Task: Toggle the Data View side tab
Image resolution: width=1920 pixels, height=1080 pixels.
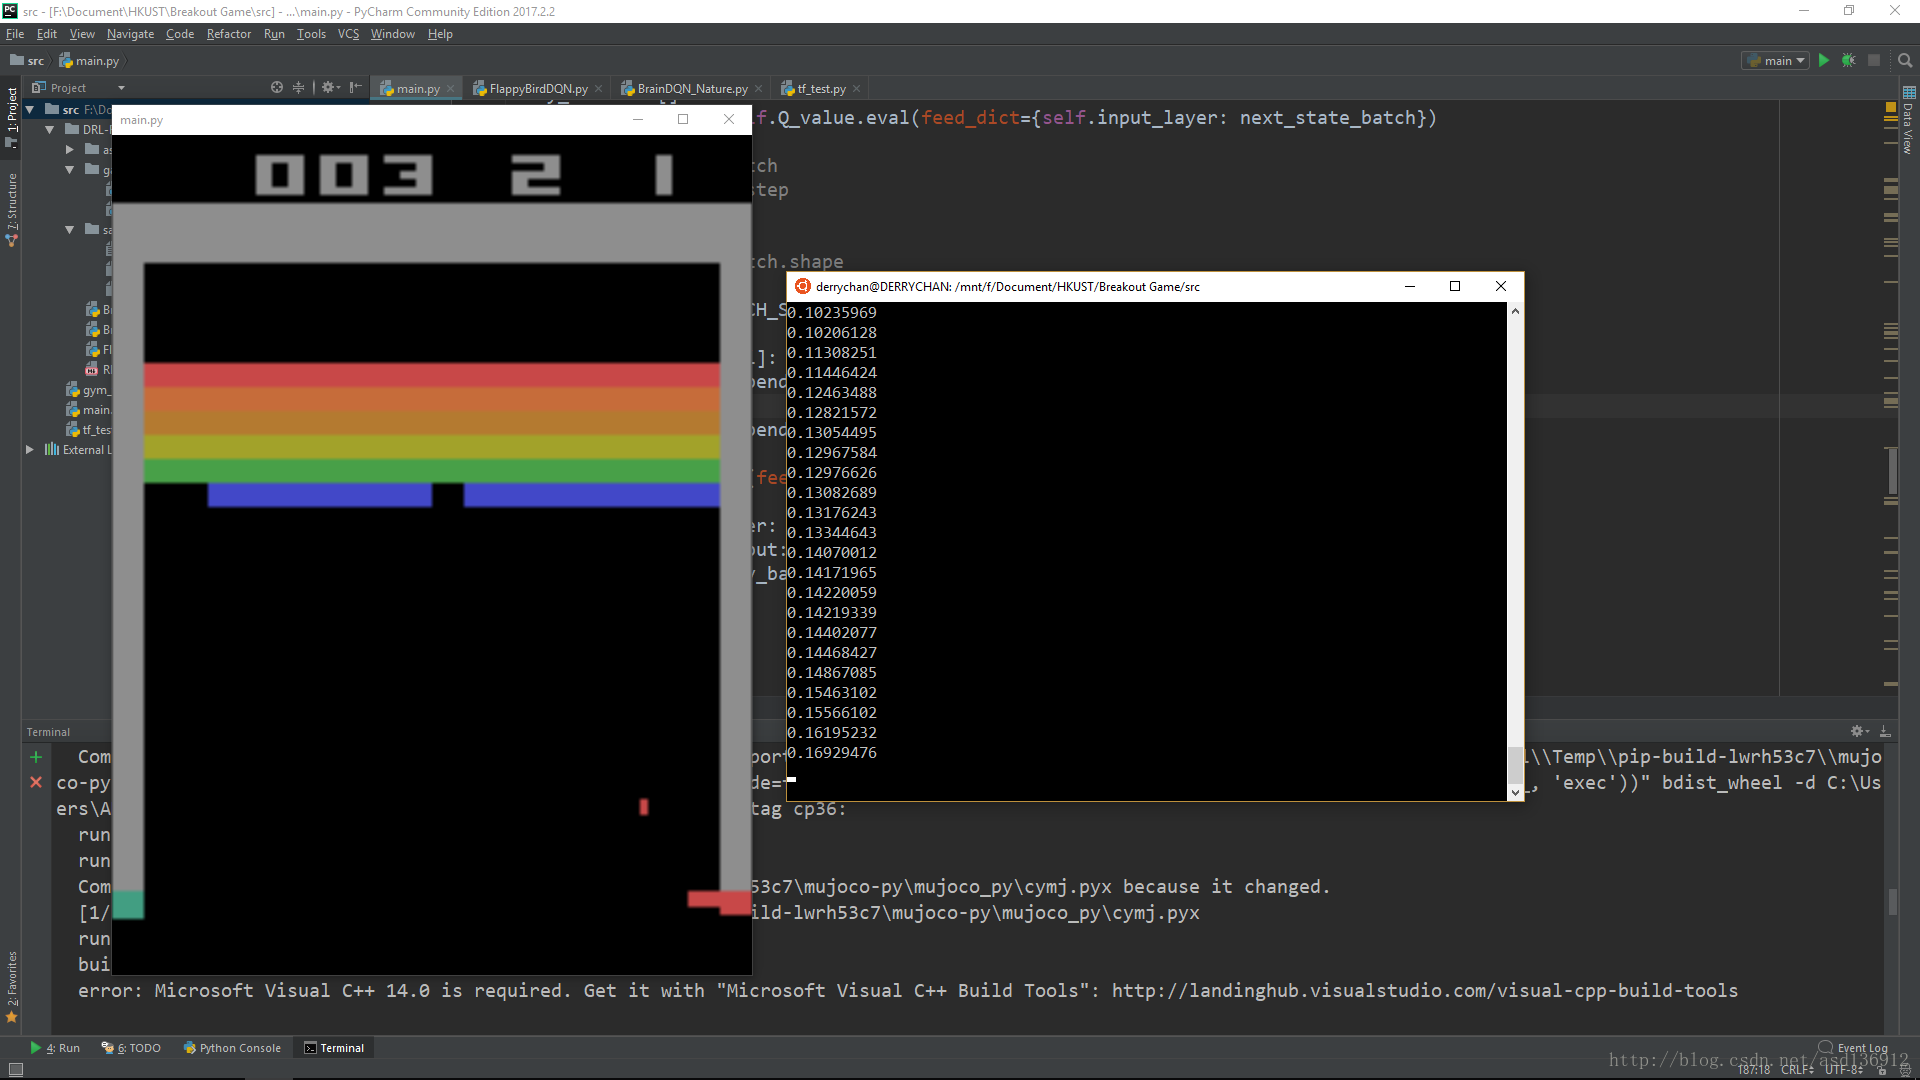Action: click(x=1908, y=120)
